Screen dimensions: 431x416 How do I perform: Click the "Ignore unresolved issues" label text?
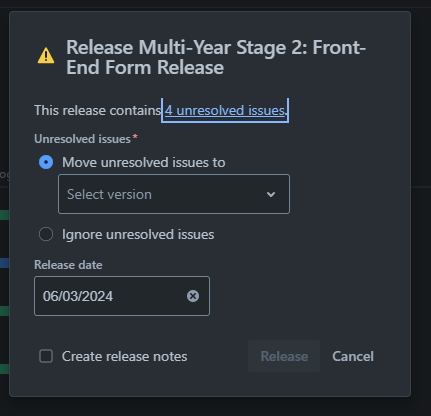click(138, 234)
